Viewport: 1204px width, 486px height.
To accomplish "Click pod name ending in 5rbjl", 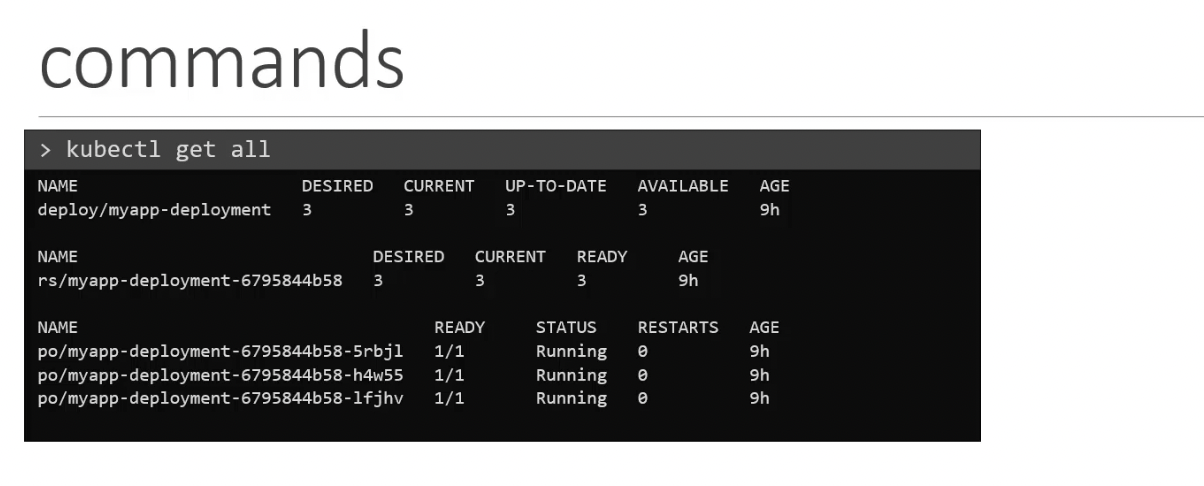I will [220, 352].
